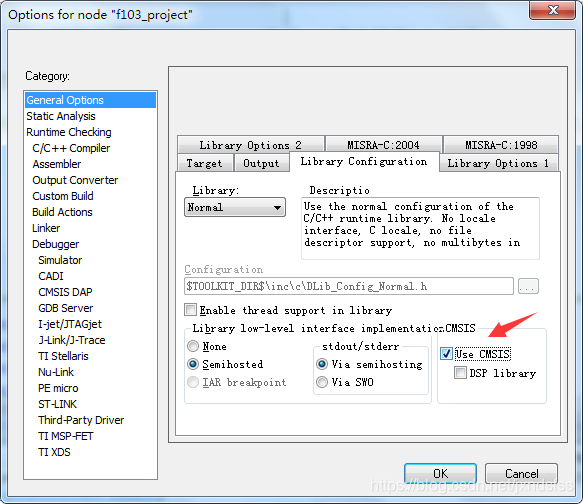Switch to the Output tab
The height and width of the screenshot is (504, 583).
coord(261,163)
